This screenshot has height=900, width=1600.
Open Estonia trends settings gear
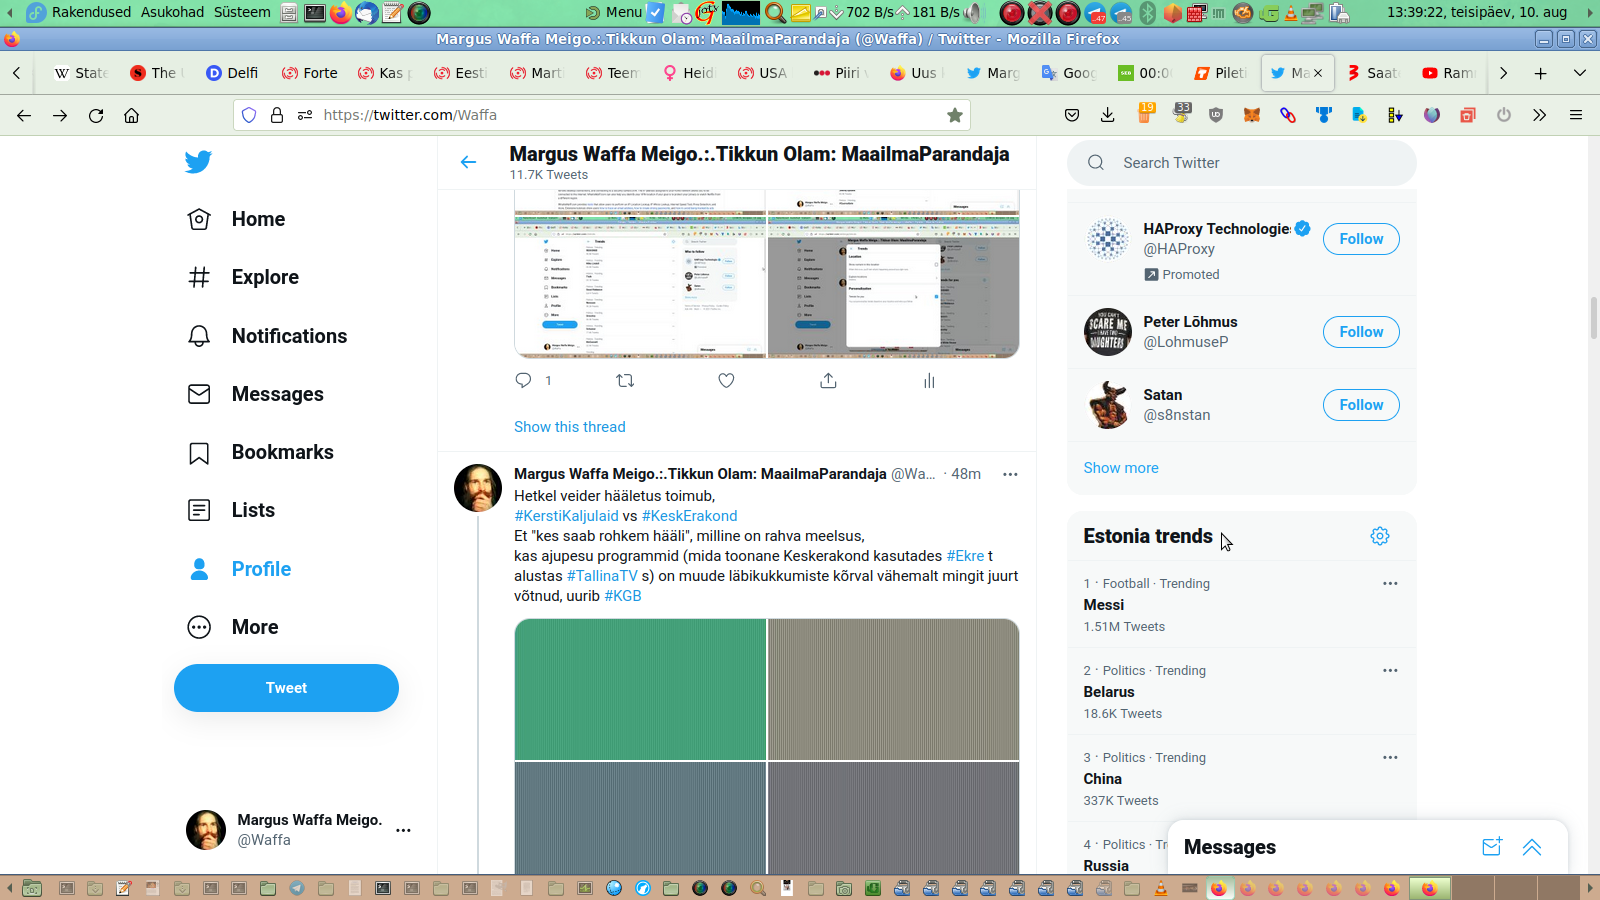1380,536
